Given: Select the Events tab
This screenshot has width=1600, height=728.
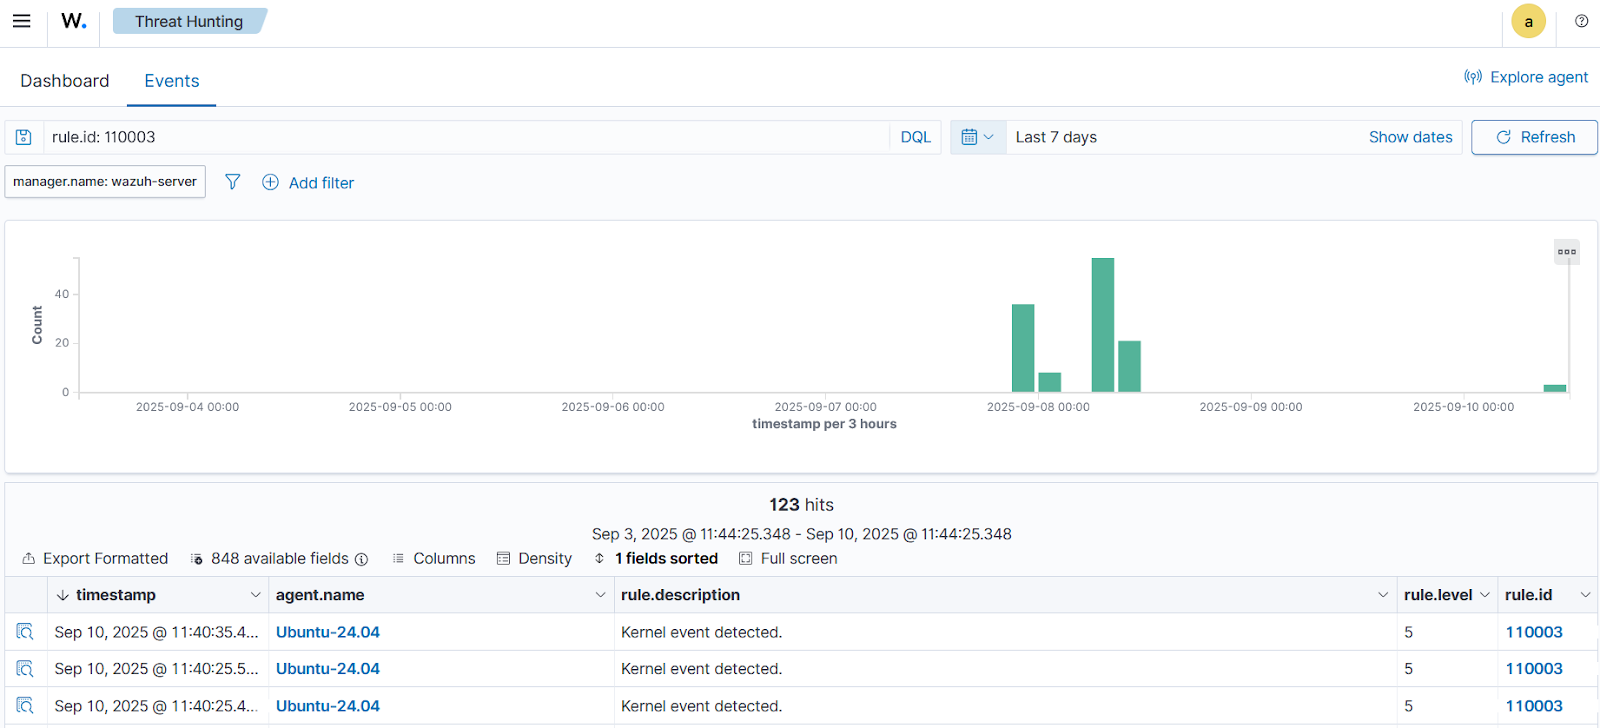Looking at the screenshot, I should coord(172,81).
